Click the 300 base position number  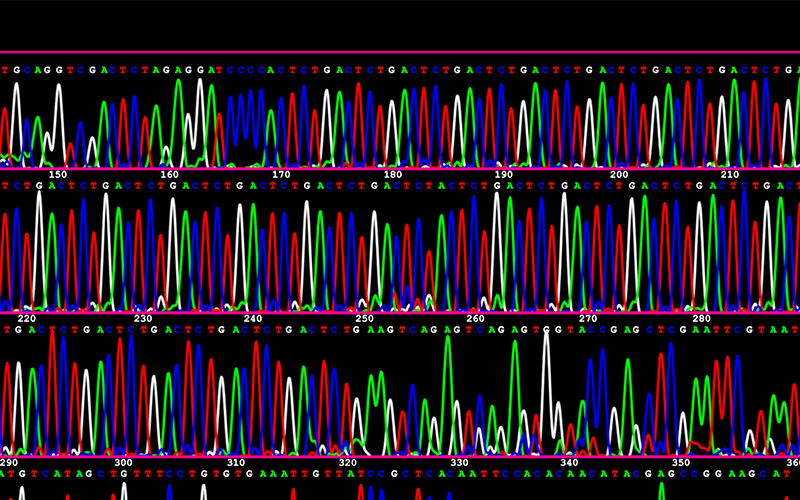click(x=123, y=463)
